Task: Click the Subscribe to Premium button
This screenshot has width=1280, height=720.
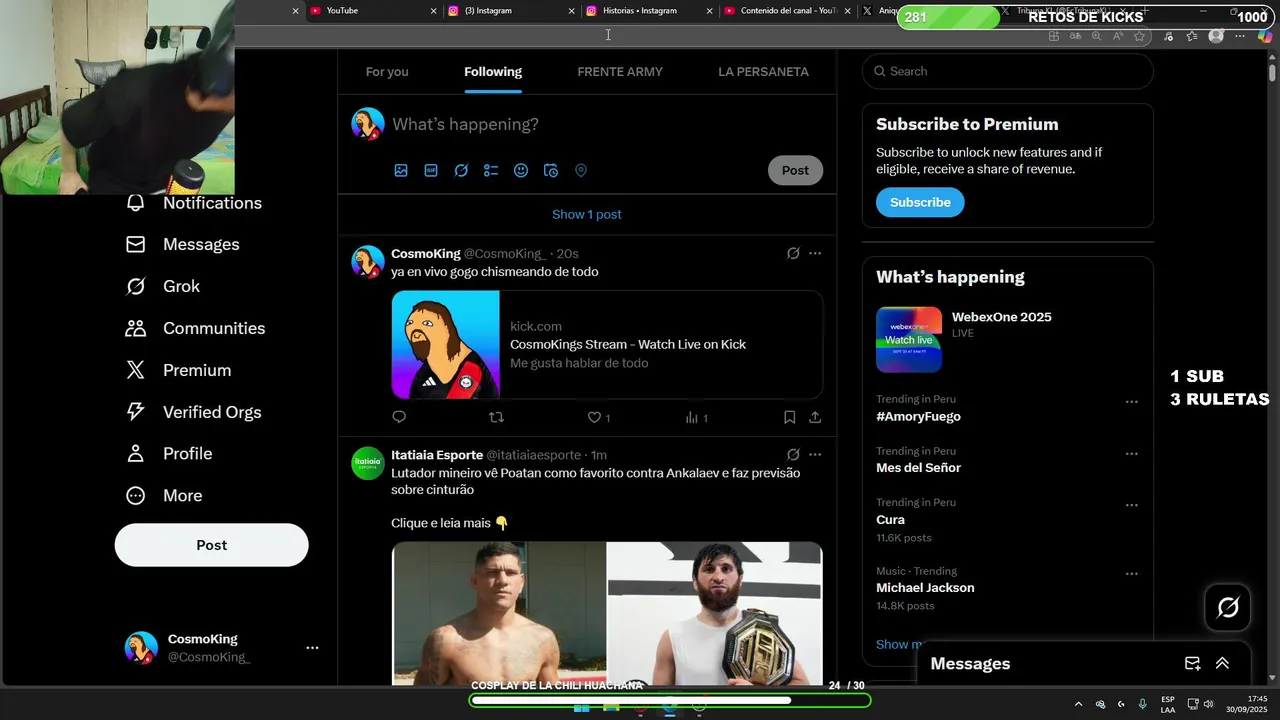Action: [x=920, y=202]
